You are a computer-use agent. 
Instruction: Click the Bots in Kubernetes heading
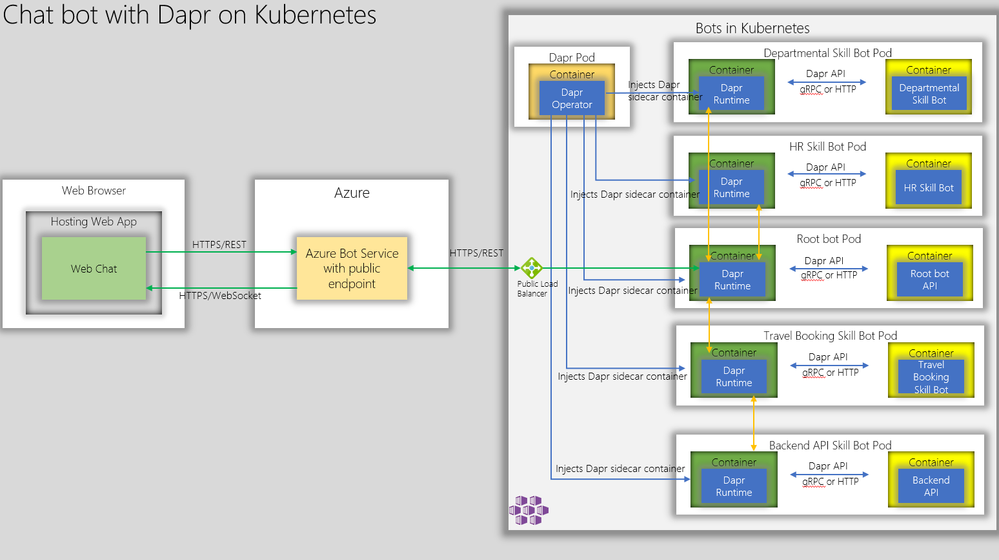click(x=752, y=28)
